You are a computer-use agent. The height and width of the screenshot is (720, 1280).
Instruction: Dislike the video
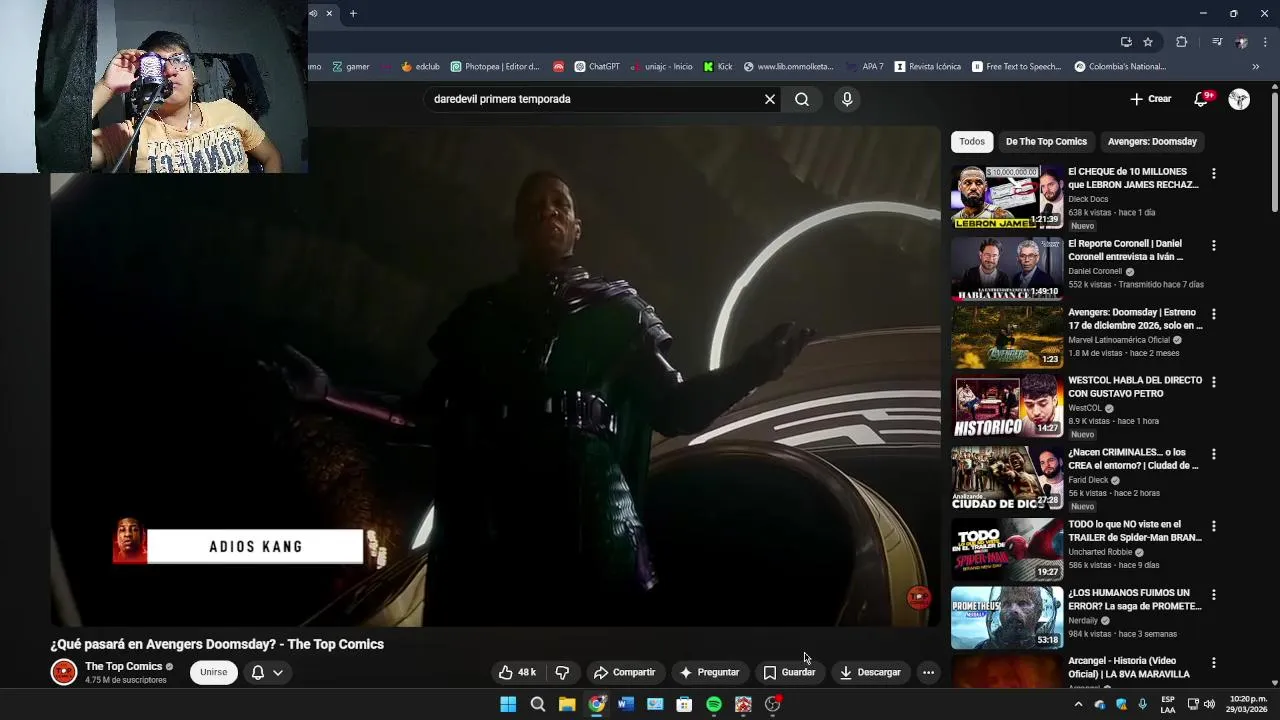562,672
